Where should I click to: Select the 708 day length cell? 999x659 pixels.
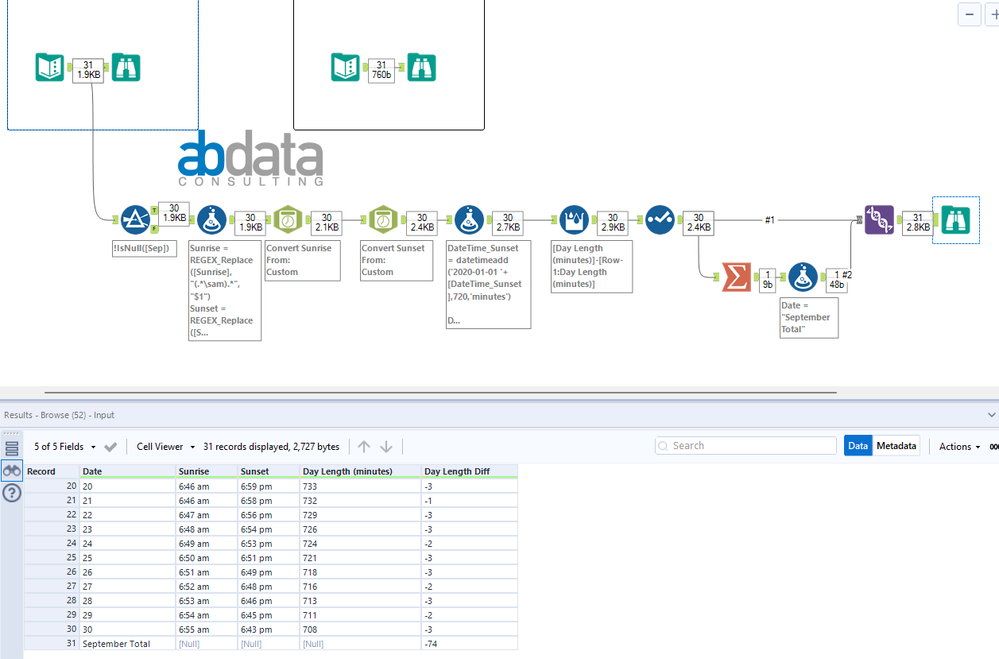pyautogui.click(x=361, y=630)
